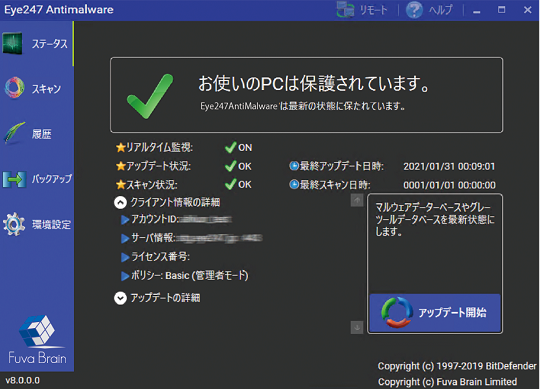Open the スキャン scan section icon
Viewport: 540px width, 389px height.
(x=14, y=87)
